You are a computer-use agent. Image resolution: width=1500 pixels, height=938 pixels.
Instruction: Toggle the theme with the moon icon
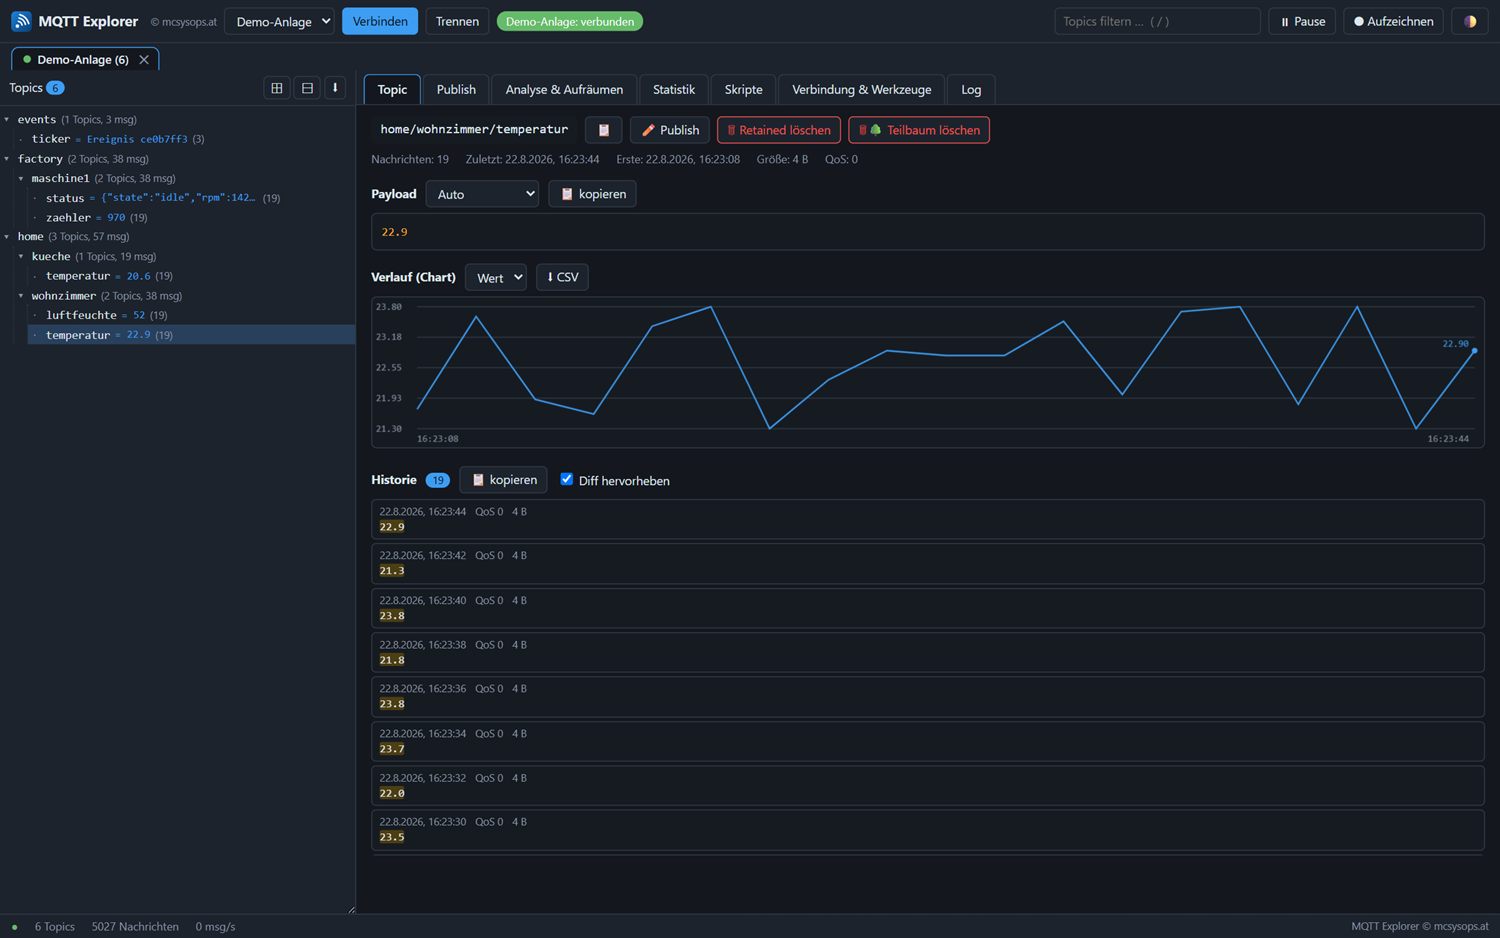coord(1470,21)
